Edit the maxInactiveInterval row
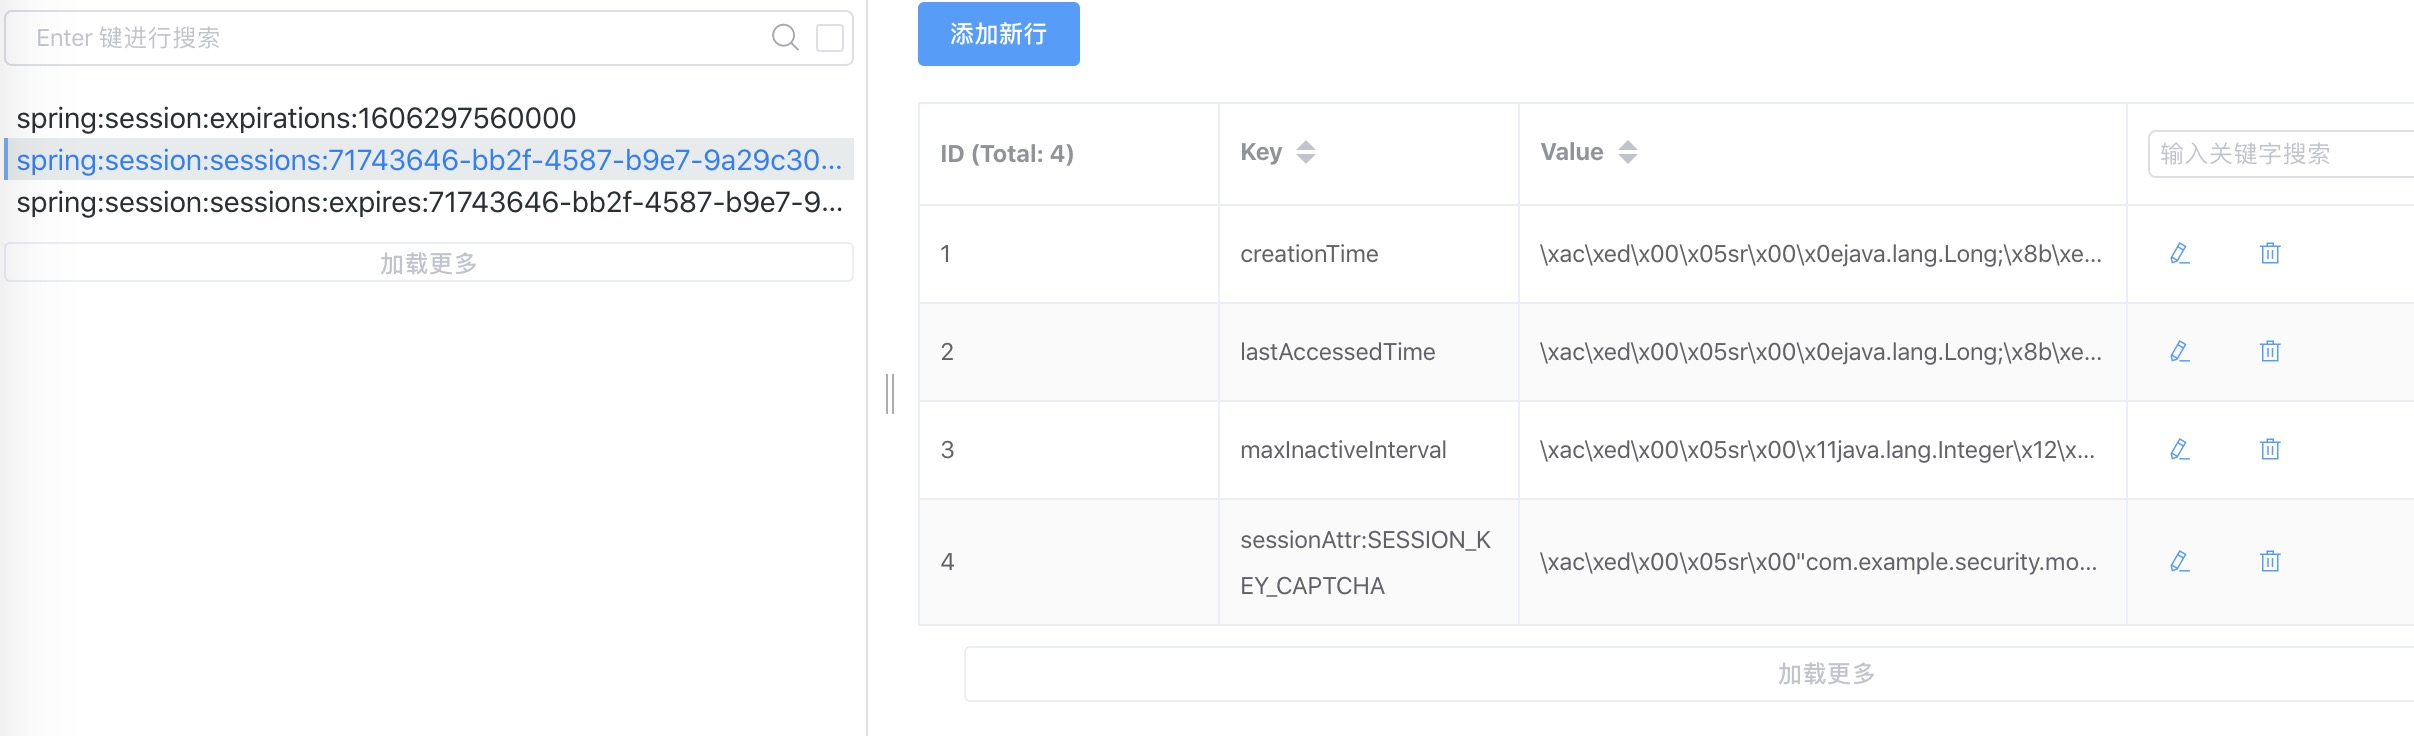The width and height of the screenshot is (2414, 736). [x=2180, y=450]
